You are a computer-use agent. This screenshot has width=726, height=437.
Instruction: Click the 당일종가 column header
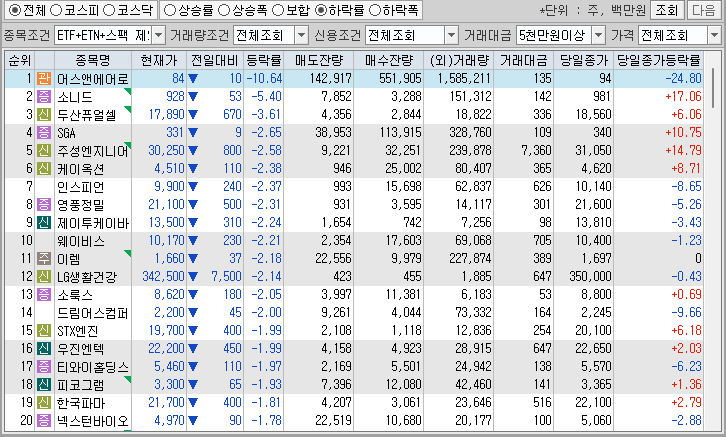584,60
